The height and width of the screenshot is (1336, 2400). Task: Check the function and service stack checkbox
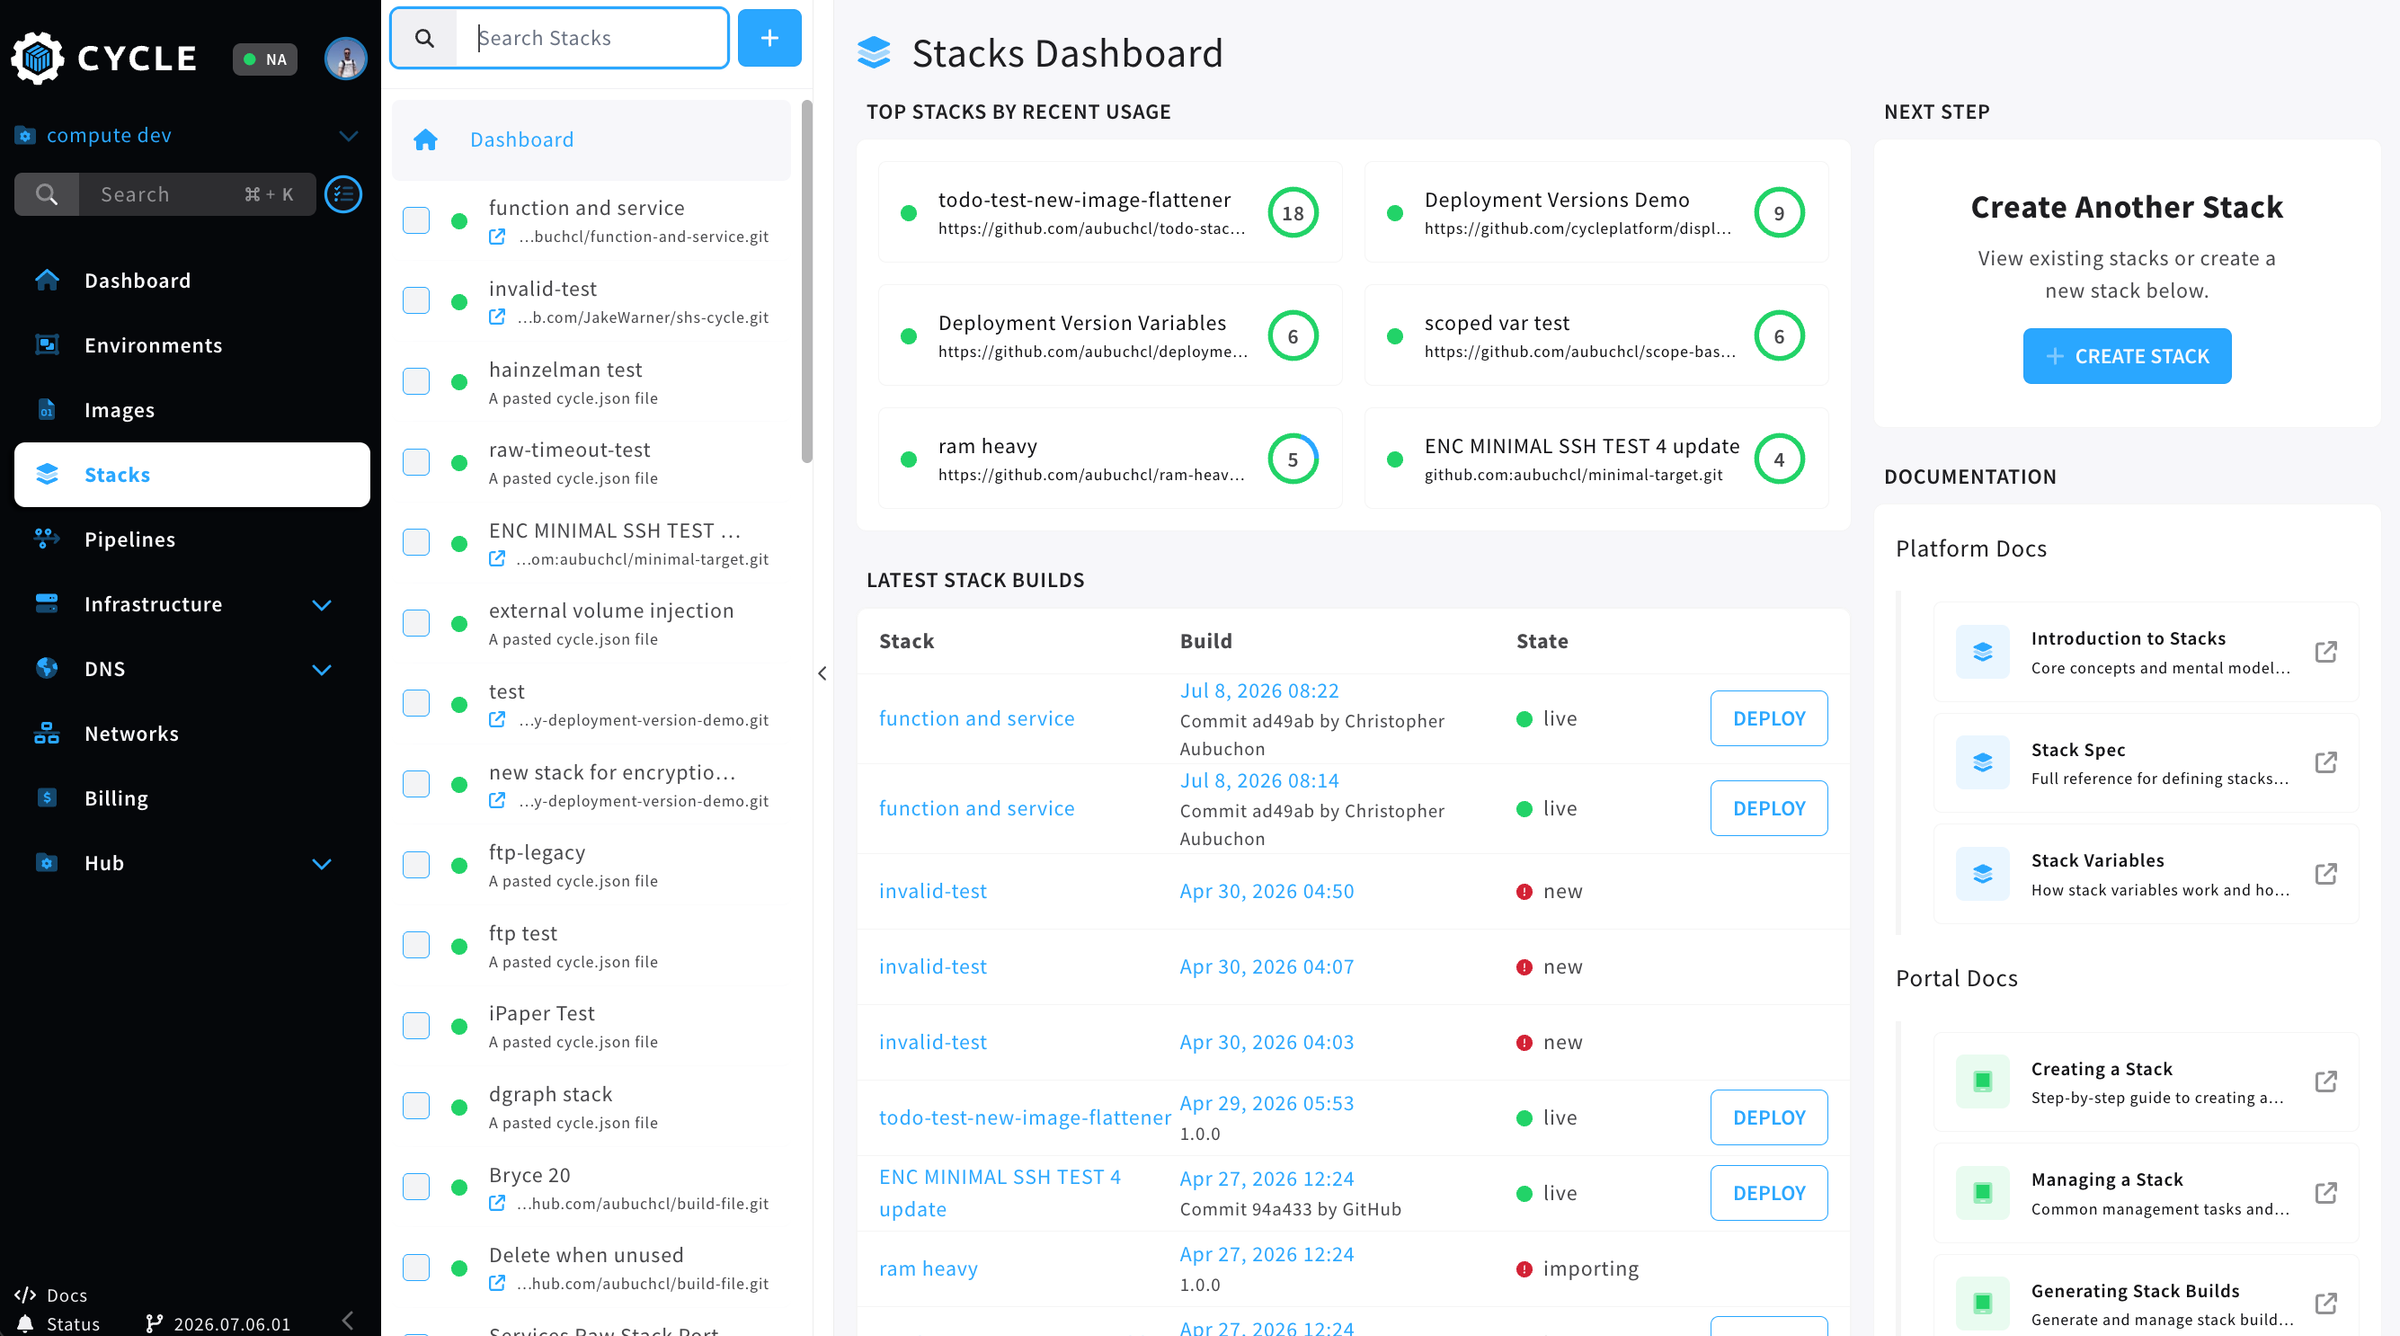(416, 220)
